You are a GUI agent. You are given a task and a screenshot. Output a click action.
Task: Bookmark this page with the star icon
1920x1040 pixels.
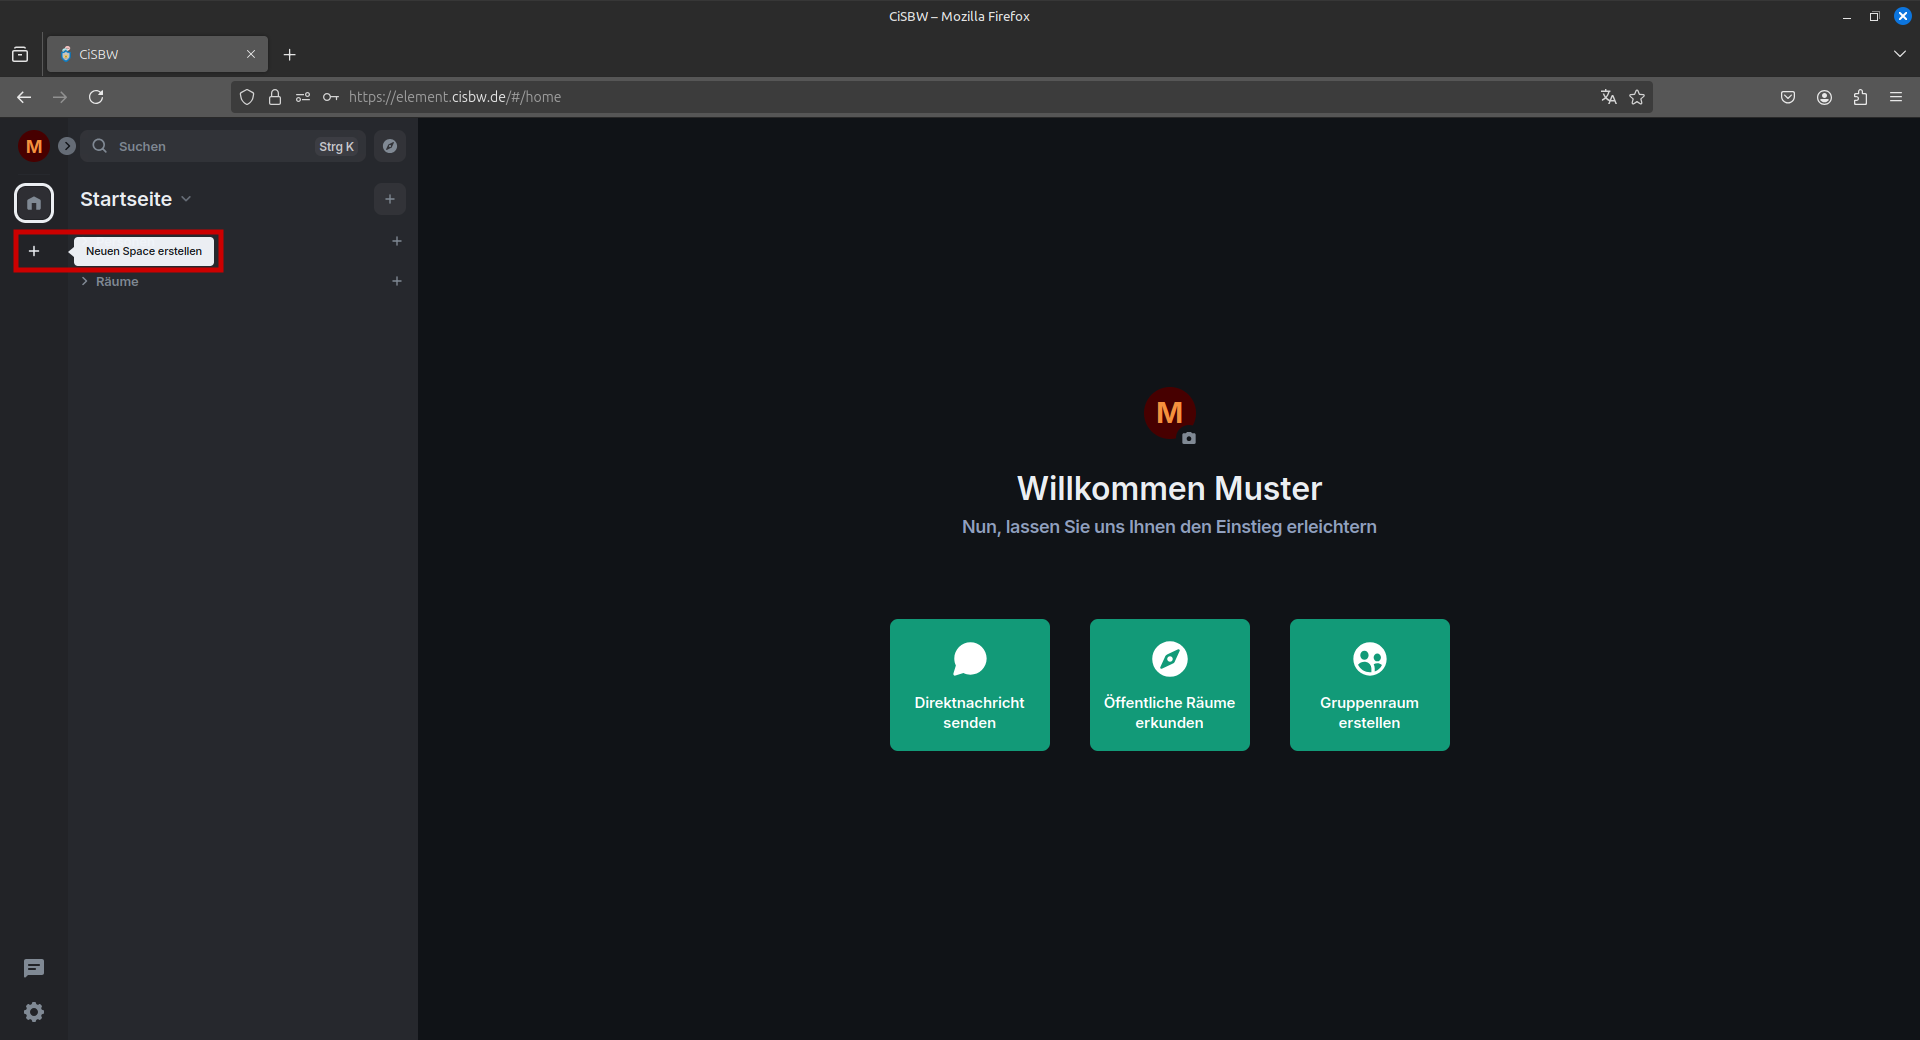click(x=1637, y=97)
